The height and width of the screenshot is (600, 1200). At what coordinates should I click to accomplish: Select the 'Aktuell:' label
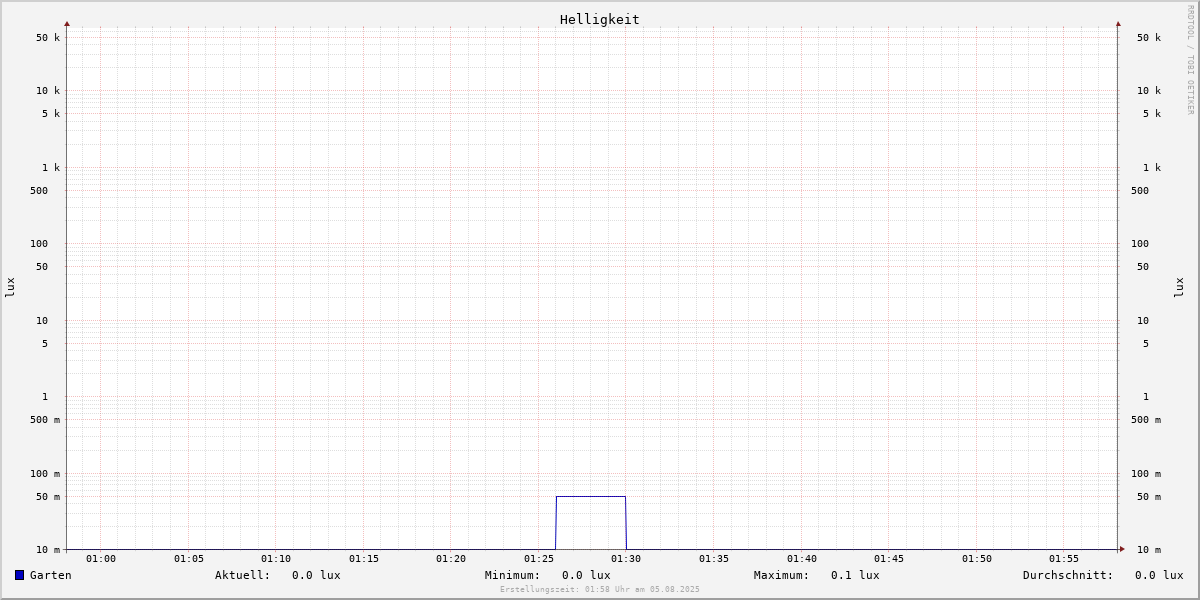click(243, 575)
